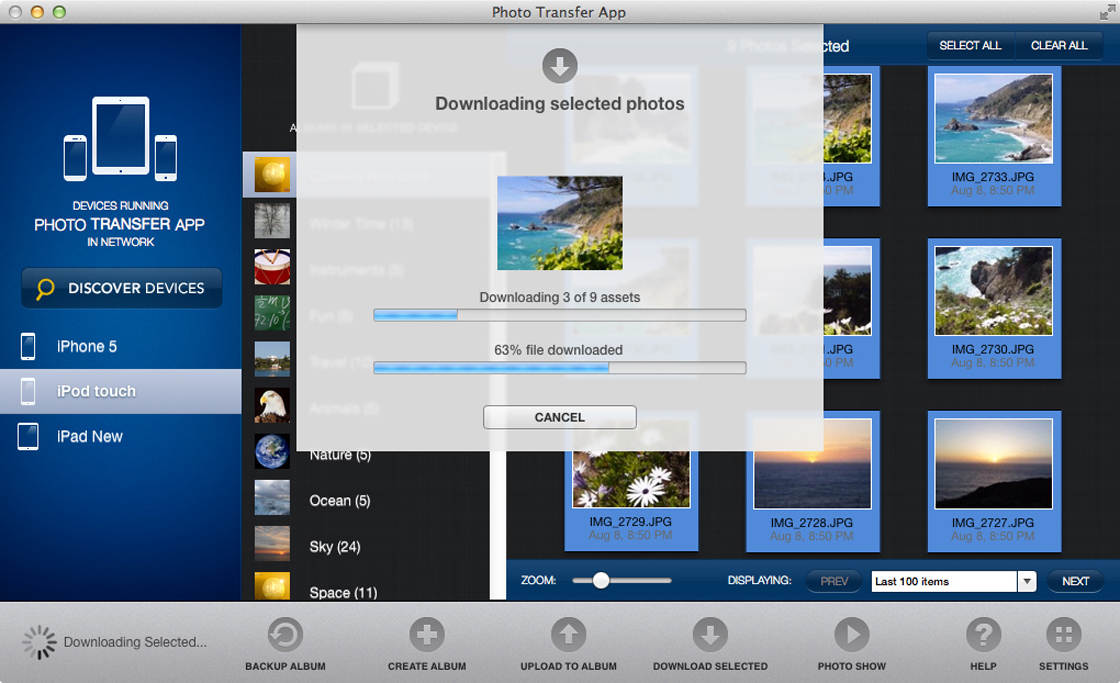
Task: Open Help via the question mark icon
Action: (983, 635)
